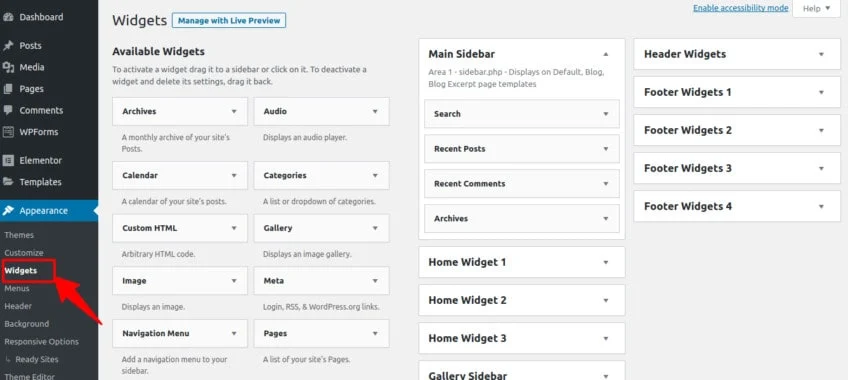
Task: Click the Appearance paintbrush icon
Action: [x=8, y=211]
